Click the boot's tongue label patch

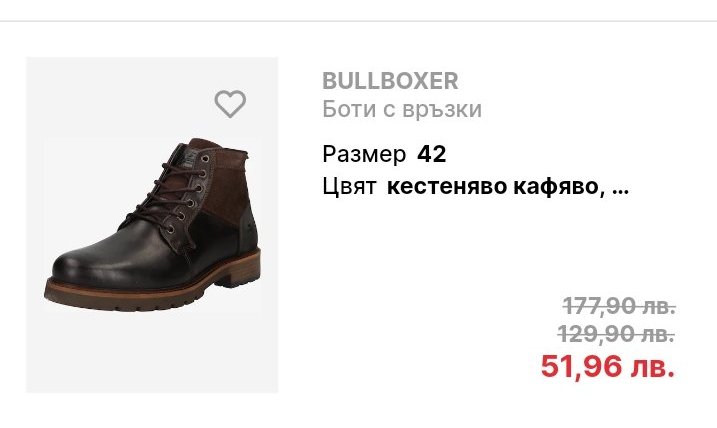[189, 156]
